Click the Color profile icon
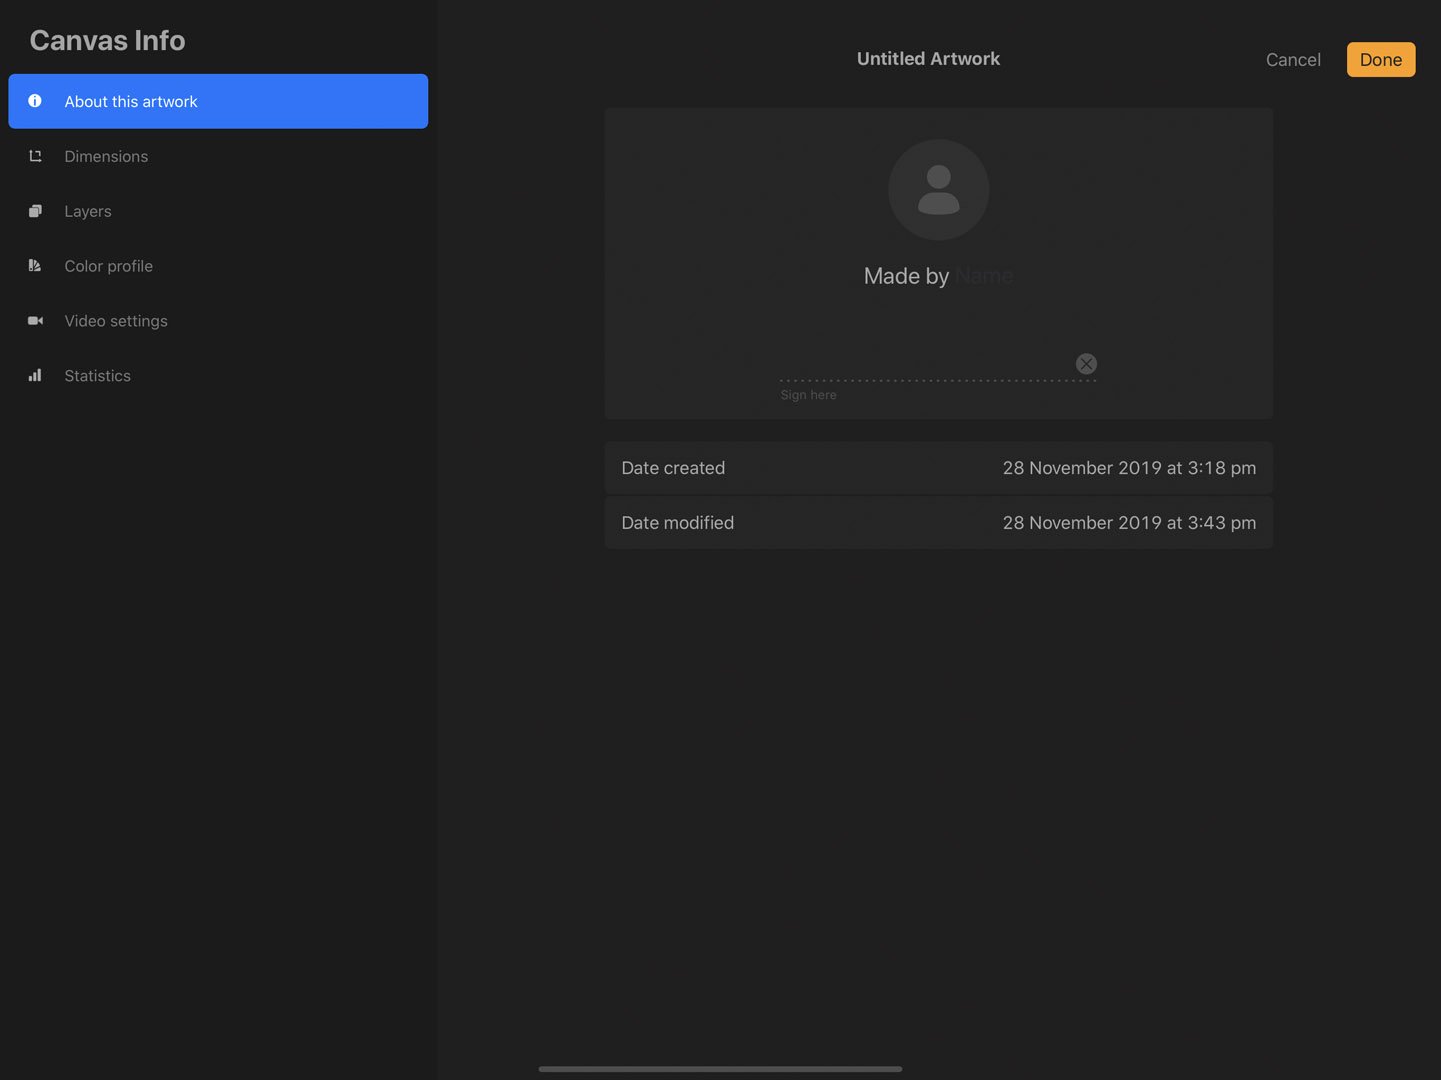This screenshot has width=1441, height=1080. (35, 265)
